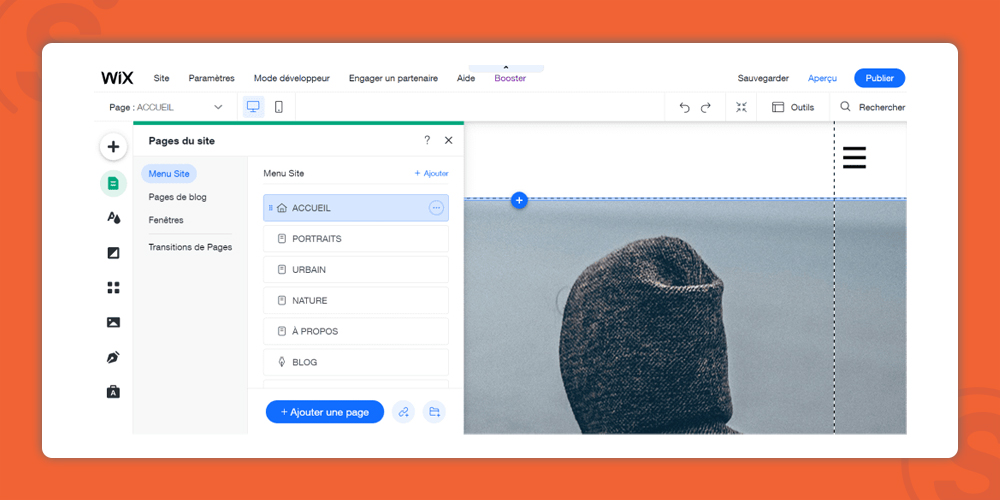This screenshot has height=500, width=1000.
Task: Select the BLOG page row
Action: click(356, 362)
